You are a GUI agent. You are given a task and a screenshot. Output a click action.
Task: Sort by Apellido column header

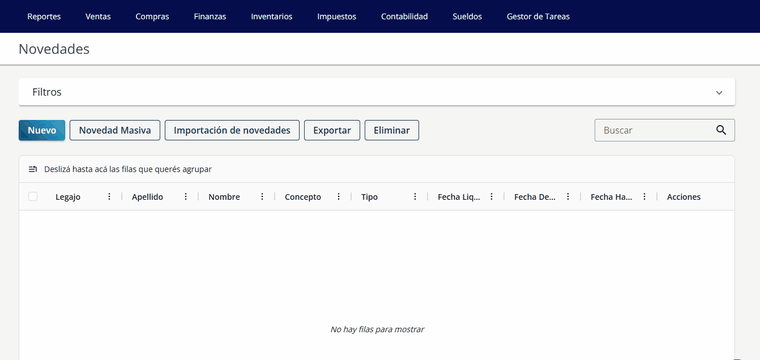point(147,197)
